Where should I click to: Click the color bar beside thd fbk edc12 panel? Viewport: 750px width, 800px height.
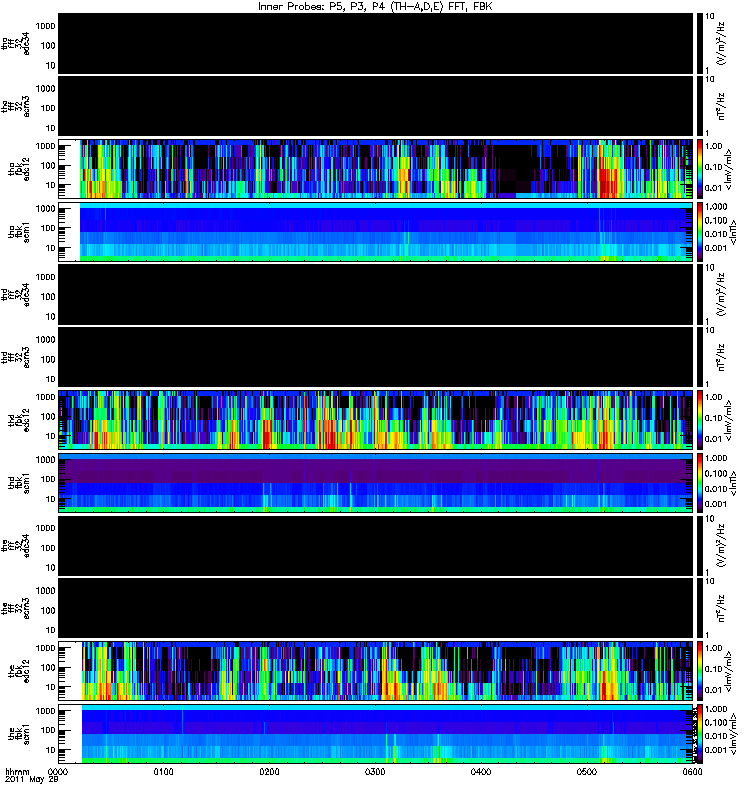[x=699, y=420]
